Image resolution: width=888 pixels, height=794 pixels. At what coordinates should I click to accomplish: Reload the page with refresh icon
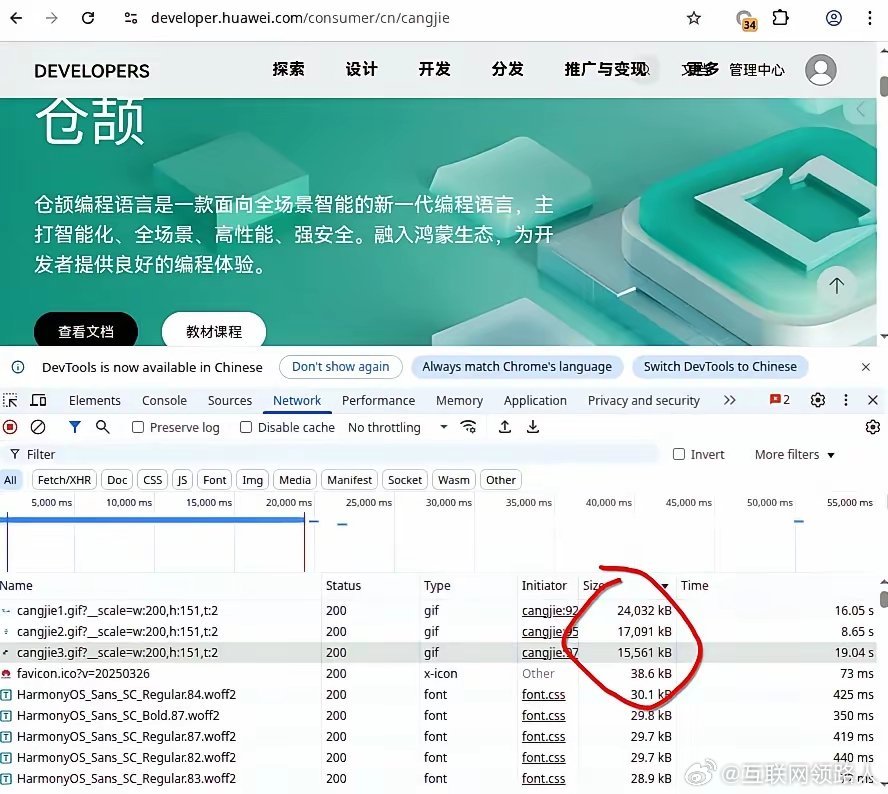point(88,18)
